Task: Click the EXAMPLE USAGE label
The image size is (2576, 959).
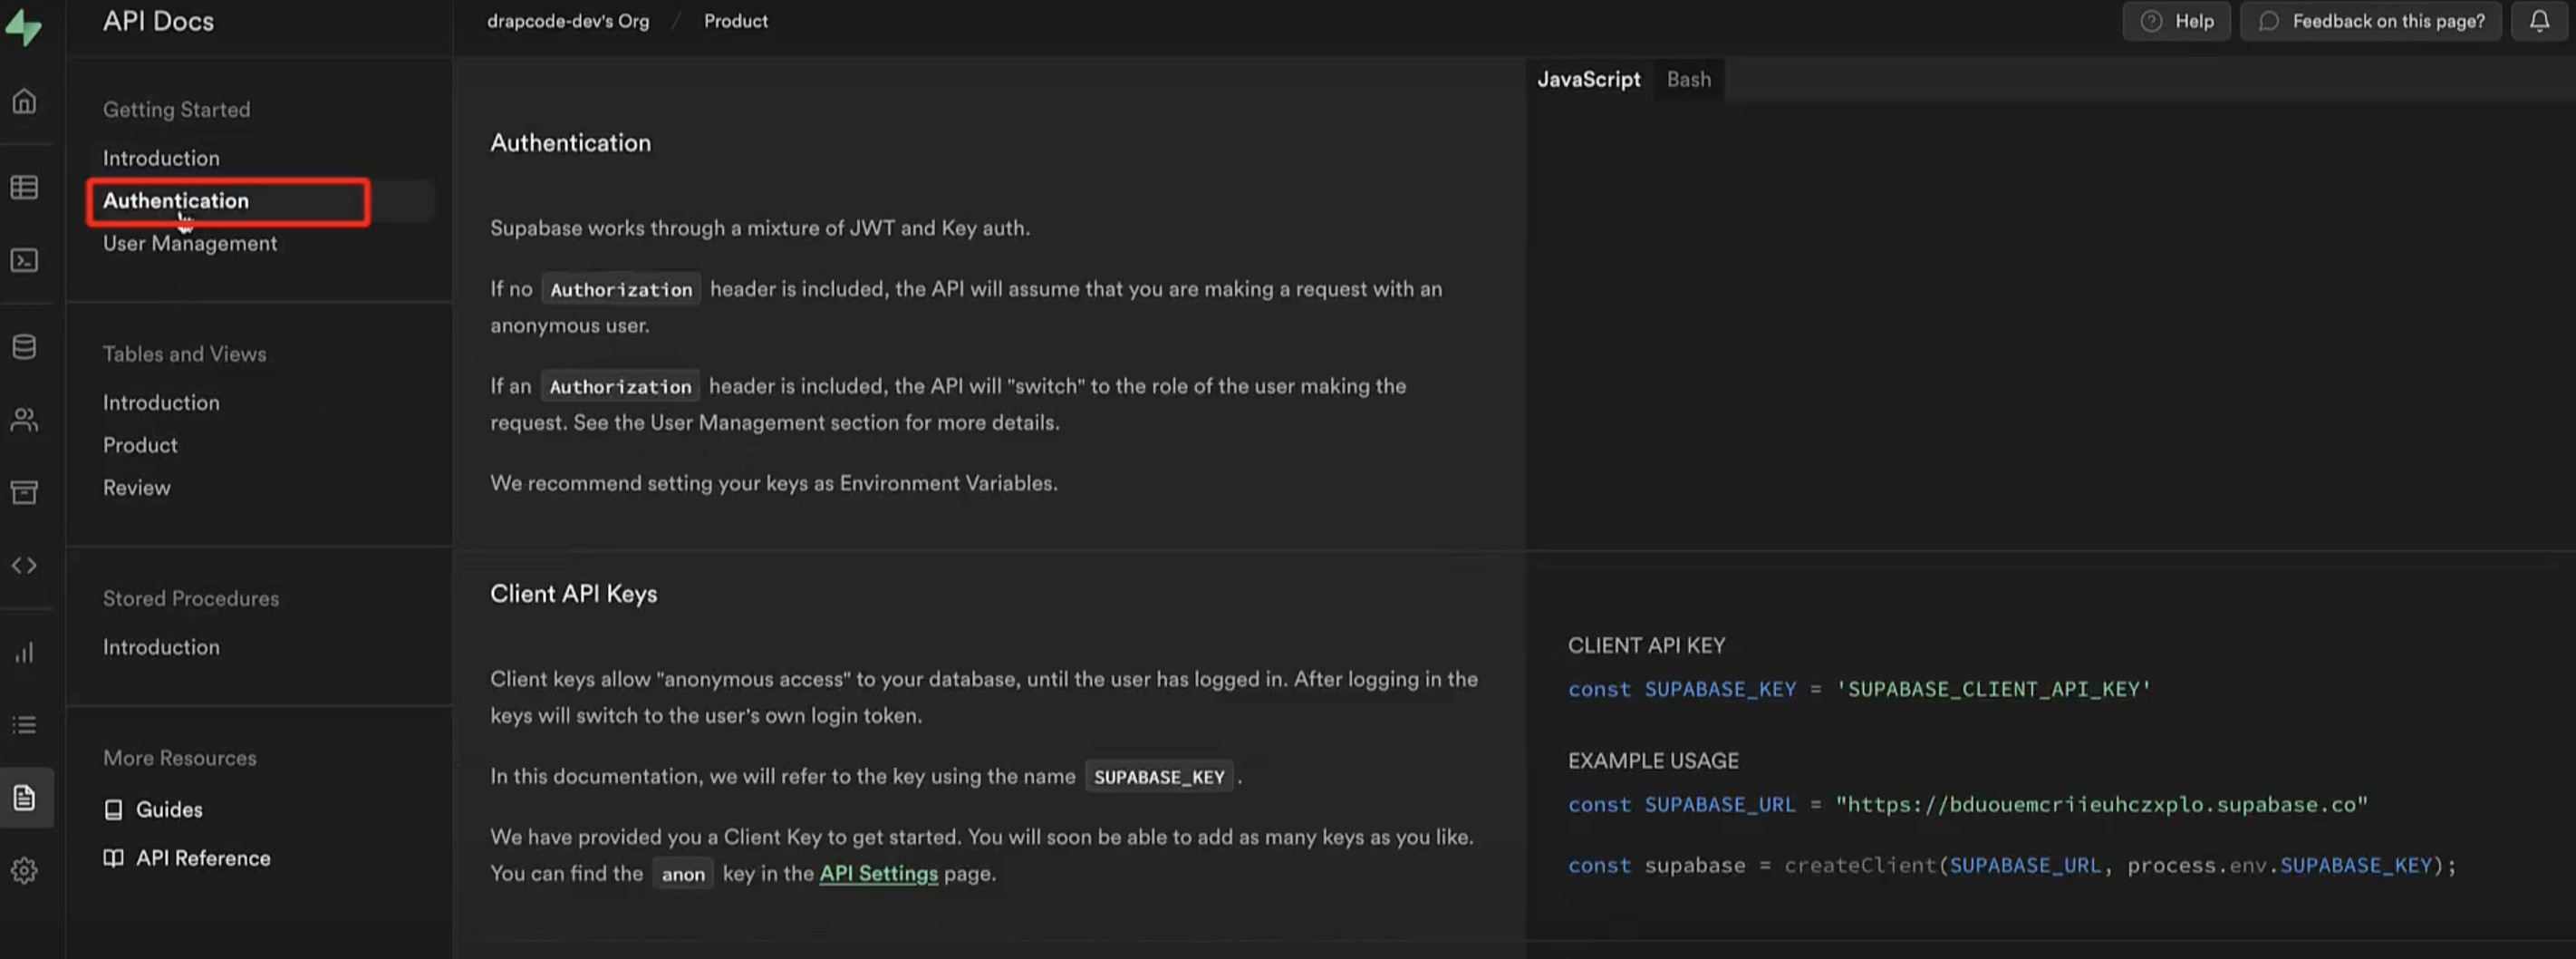Action: tap(1653, 761)
